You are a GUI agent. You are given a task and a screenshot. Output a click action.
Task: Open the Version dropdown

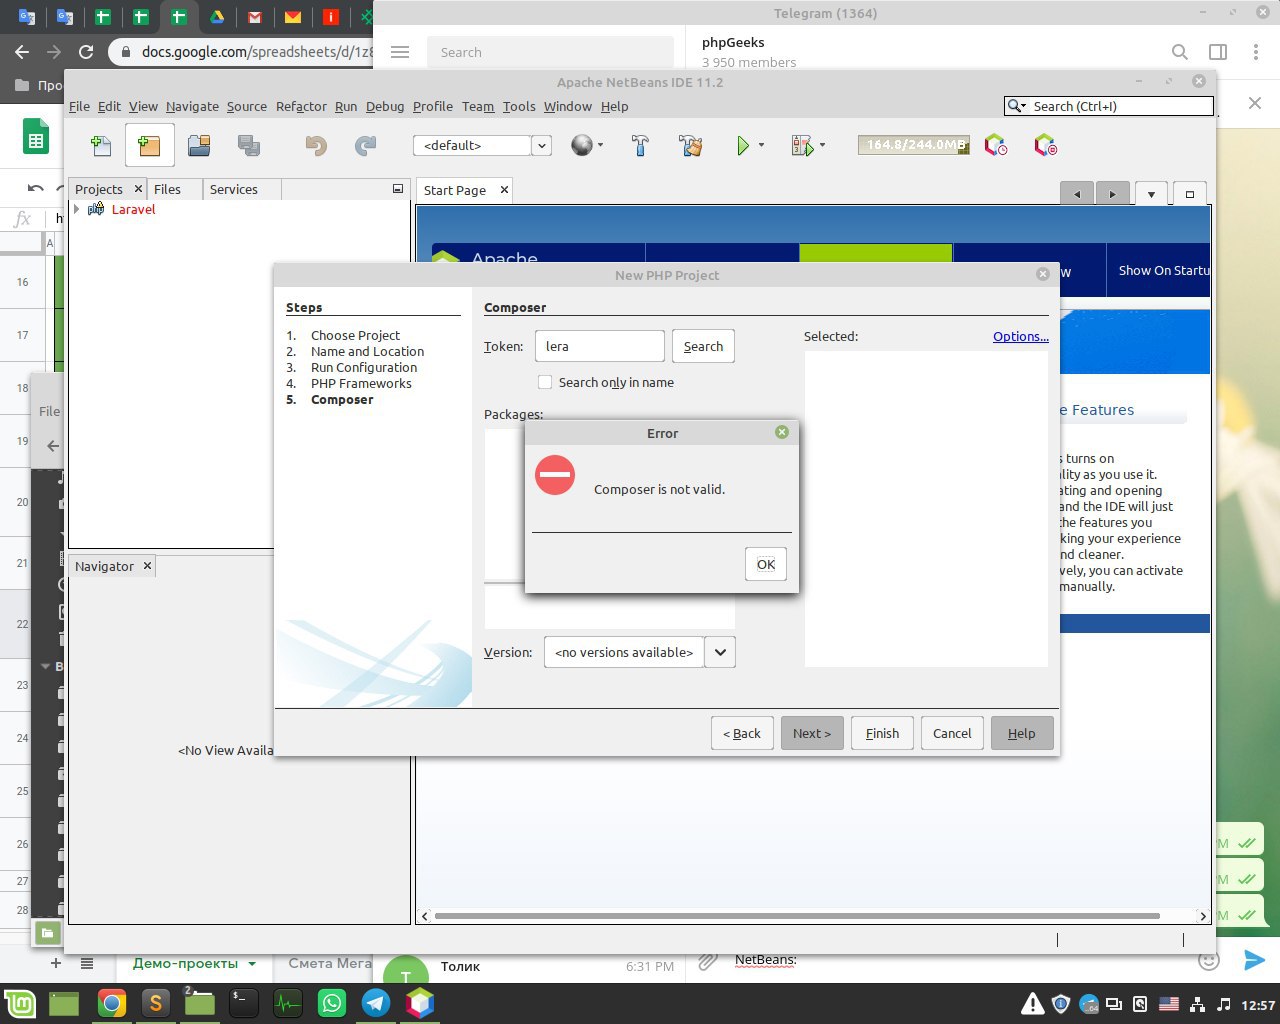click(x=720, y=652)
